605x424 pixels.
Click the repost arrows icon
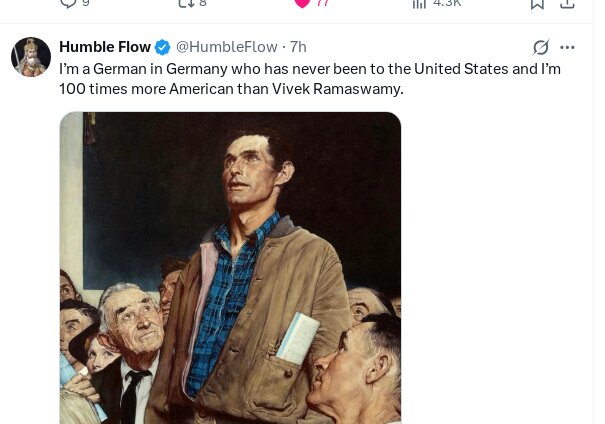click(185, 4)
